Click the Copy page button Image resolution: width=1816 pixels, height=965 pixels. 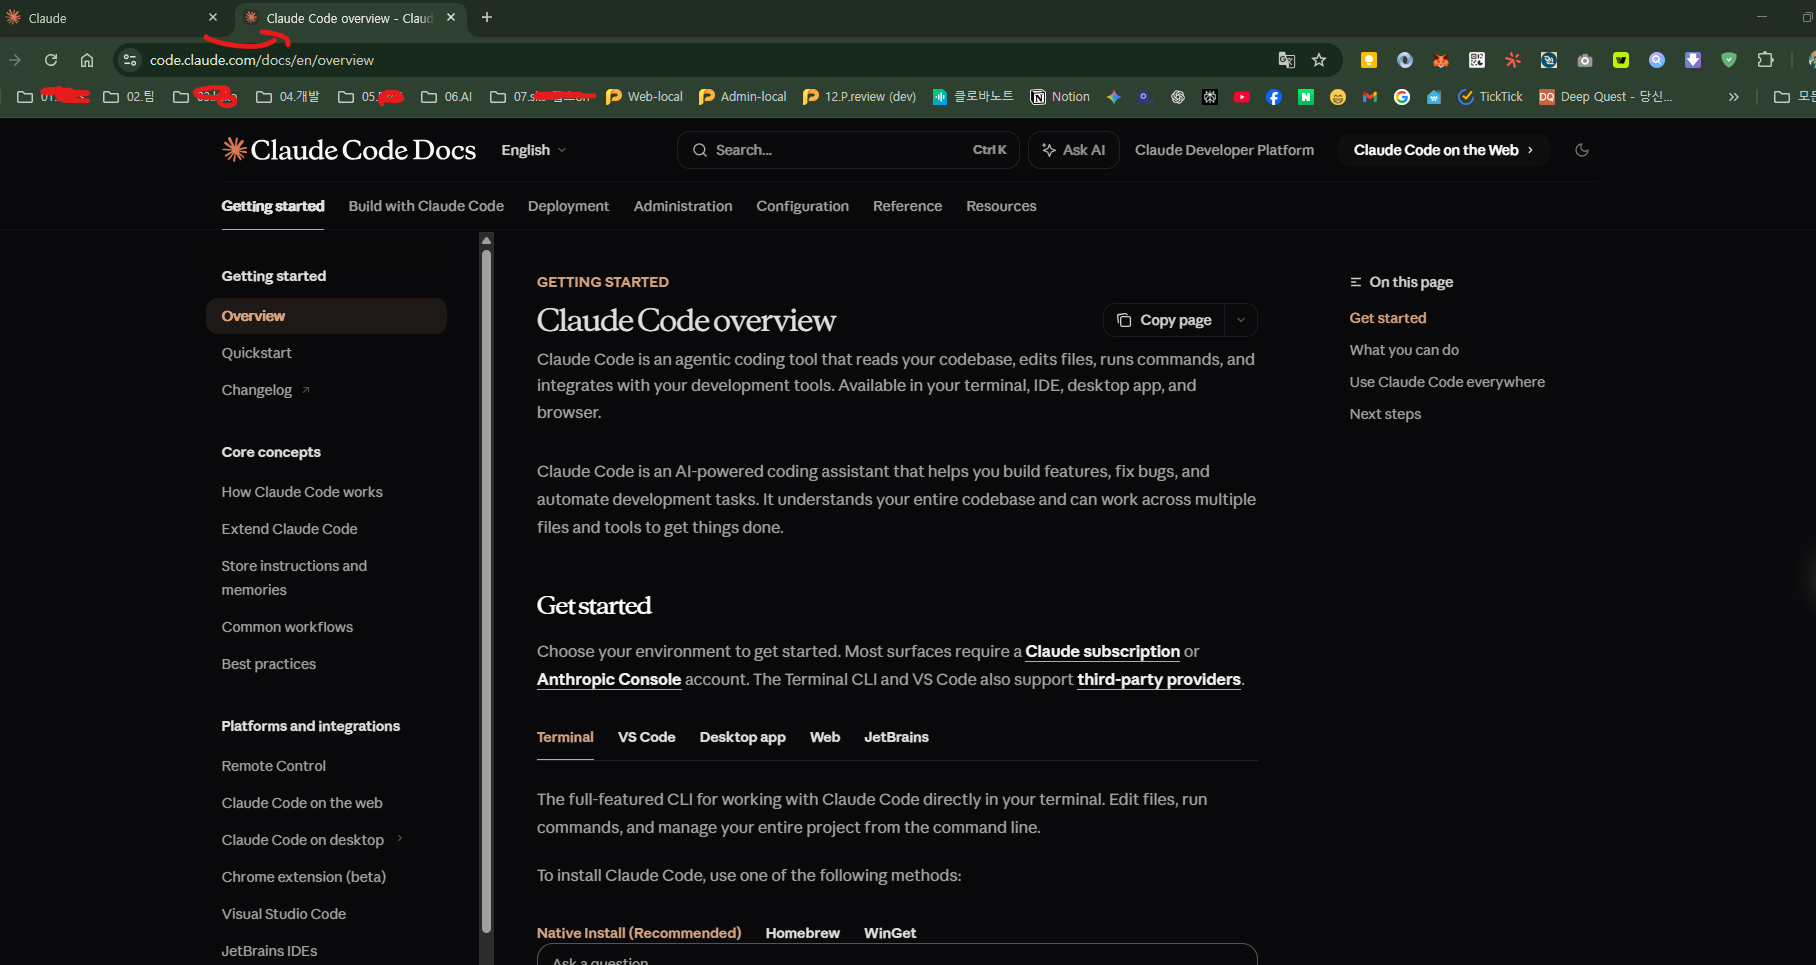pyautogui.click(x=1165, y=320)
